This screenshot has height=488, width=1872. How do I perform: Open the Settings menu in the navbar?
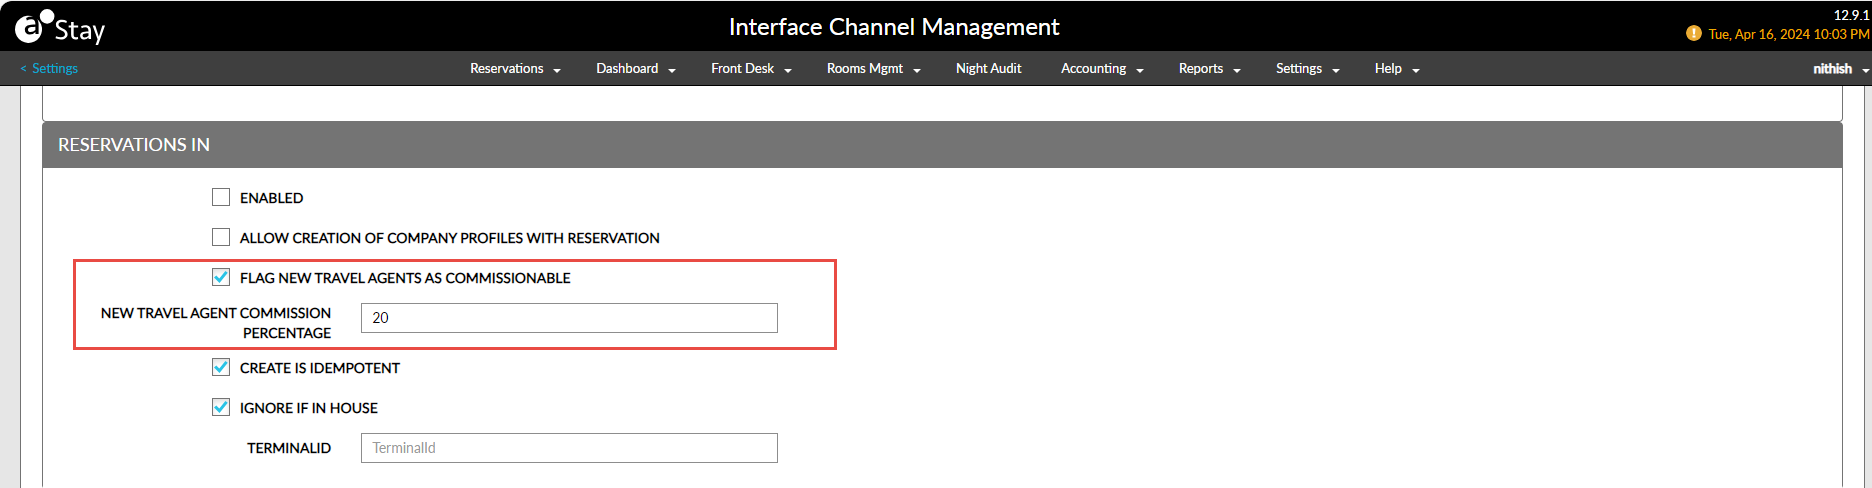[x=1307, y=68]
